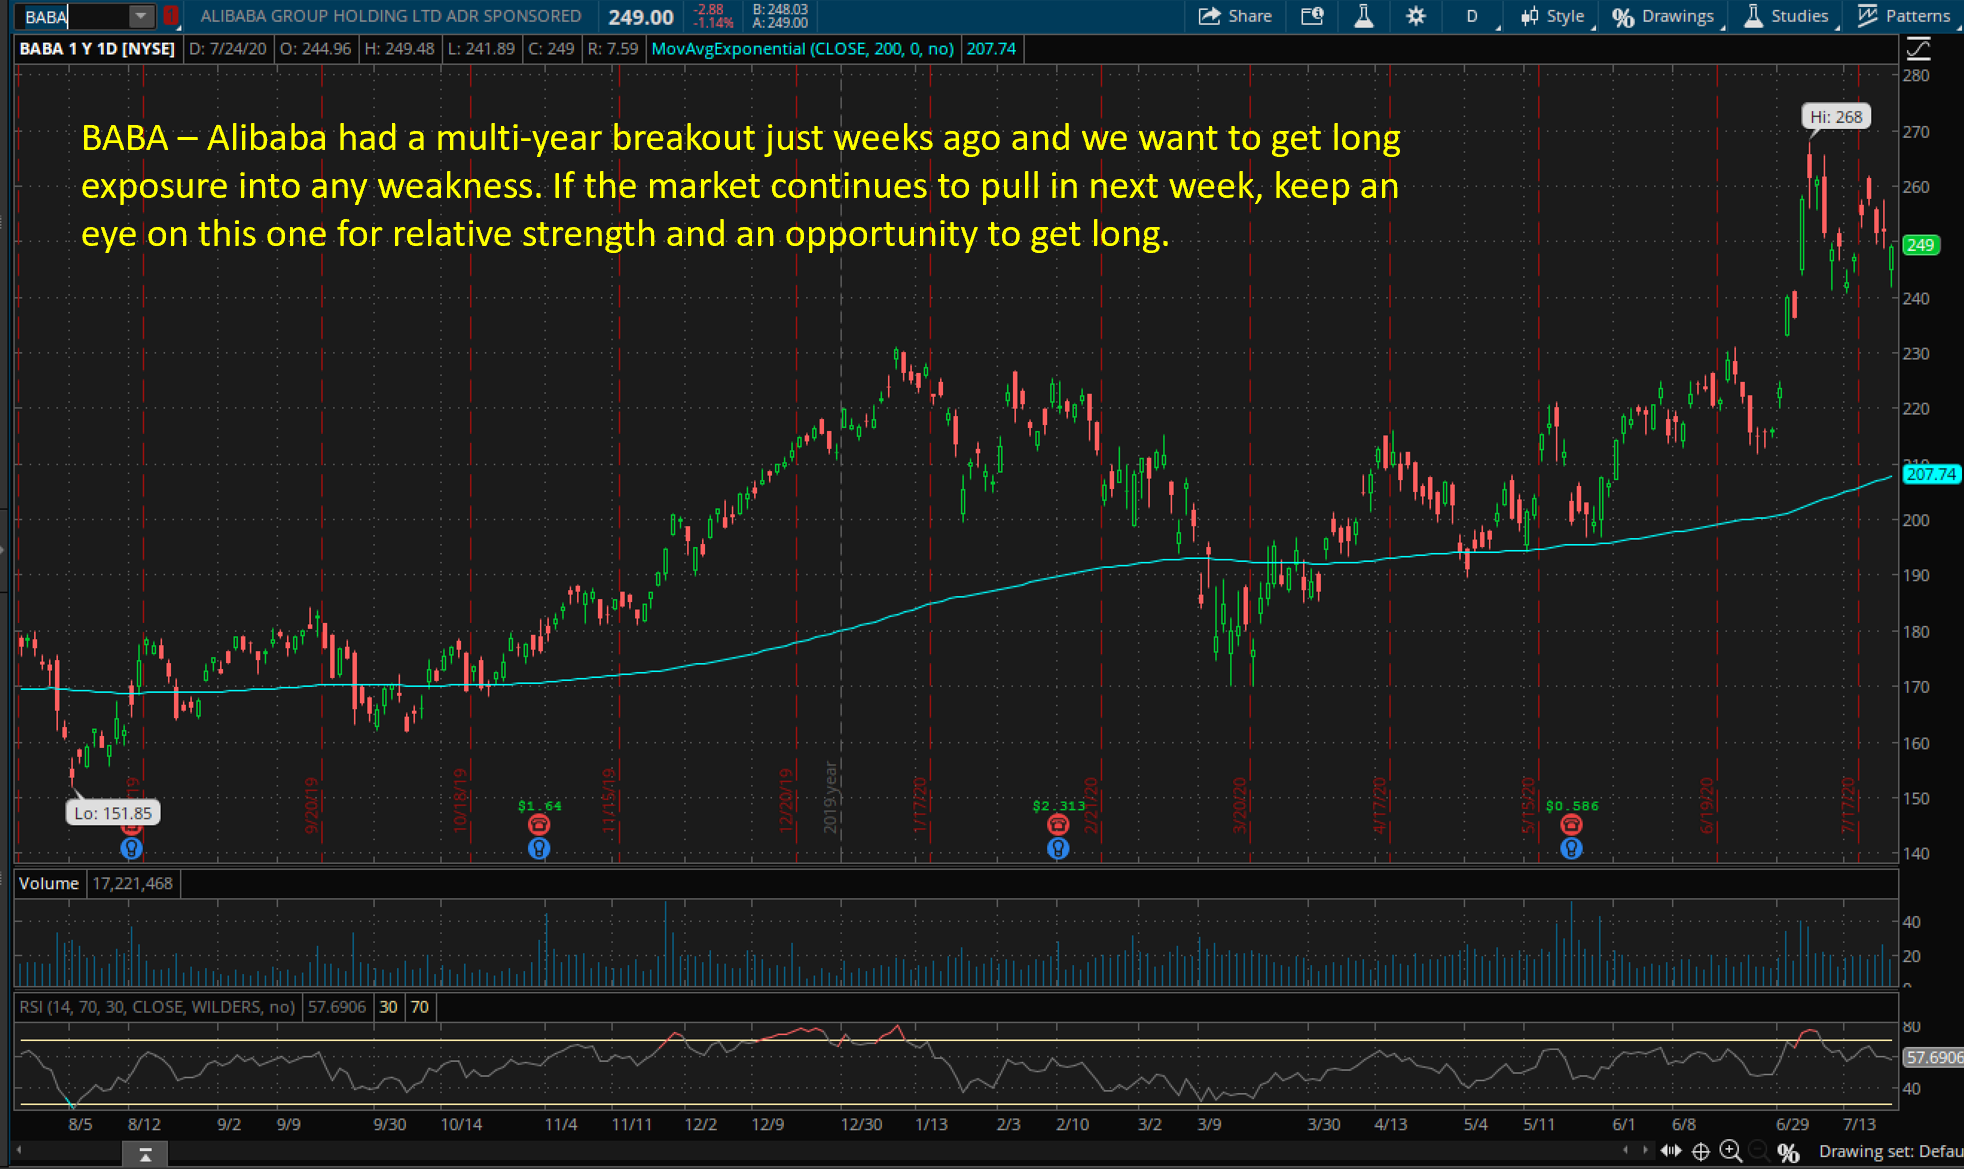
Task: Click the 'D: 7/24/20' date field
Action: pyautogui.click(x=228, y=49)
